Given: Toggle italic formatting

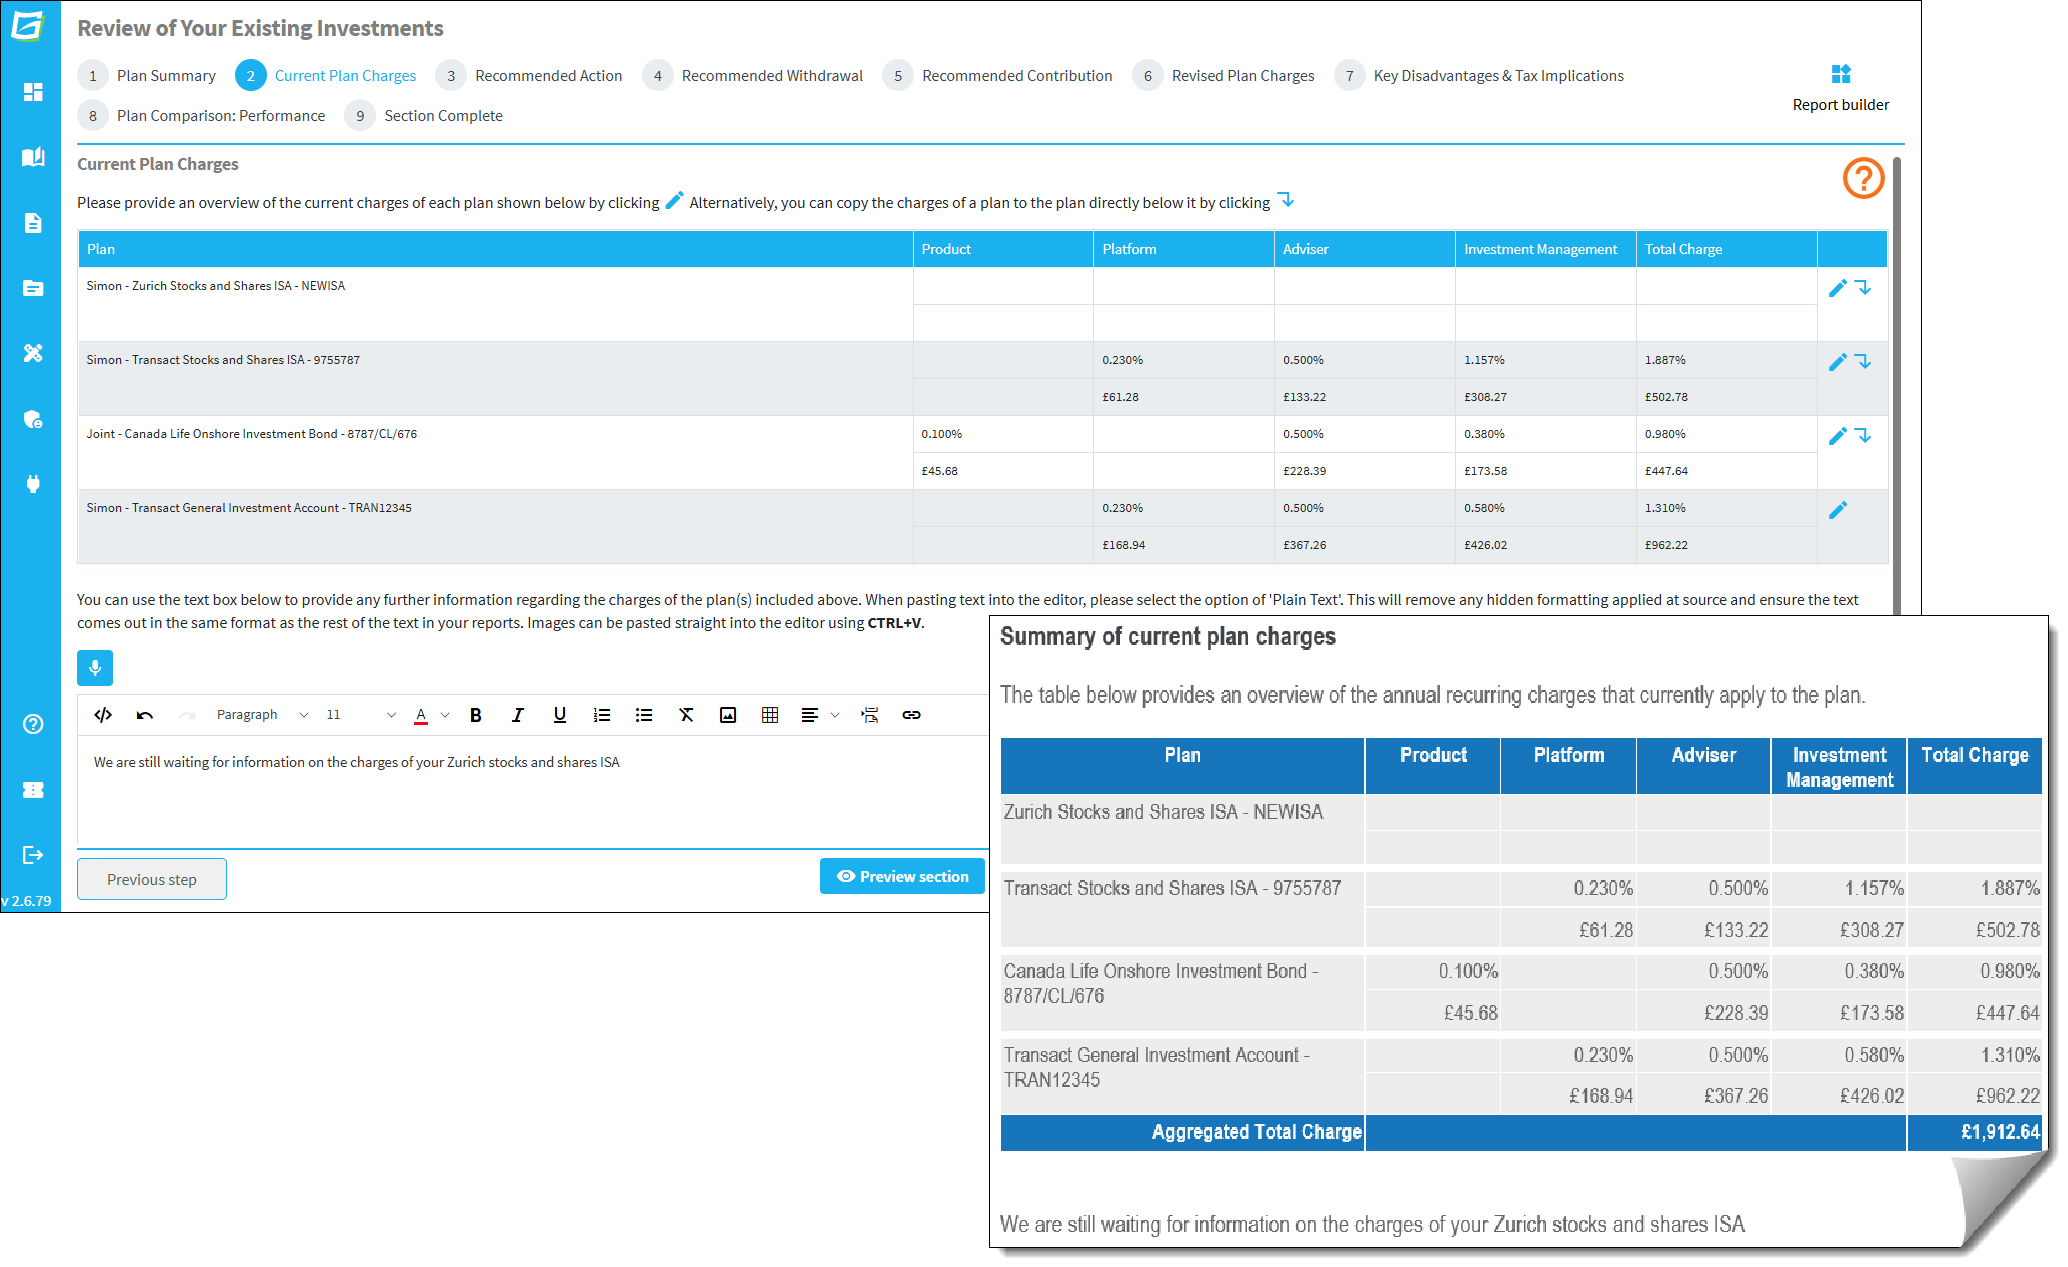Looking at the screenshot, I should 518,715.
